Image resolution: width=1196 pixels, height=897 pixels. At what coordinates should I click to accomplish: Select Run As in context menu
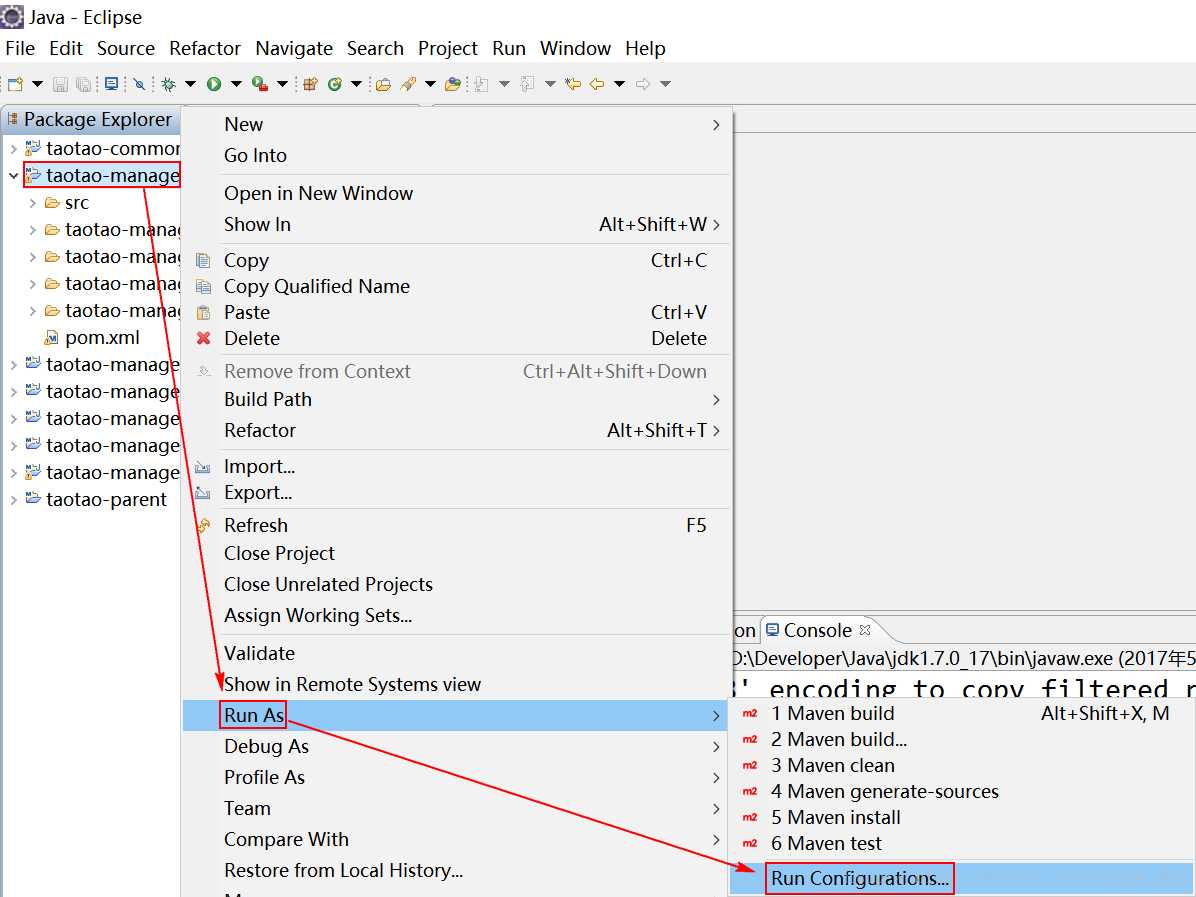(x=456, y=715)
